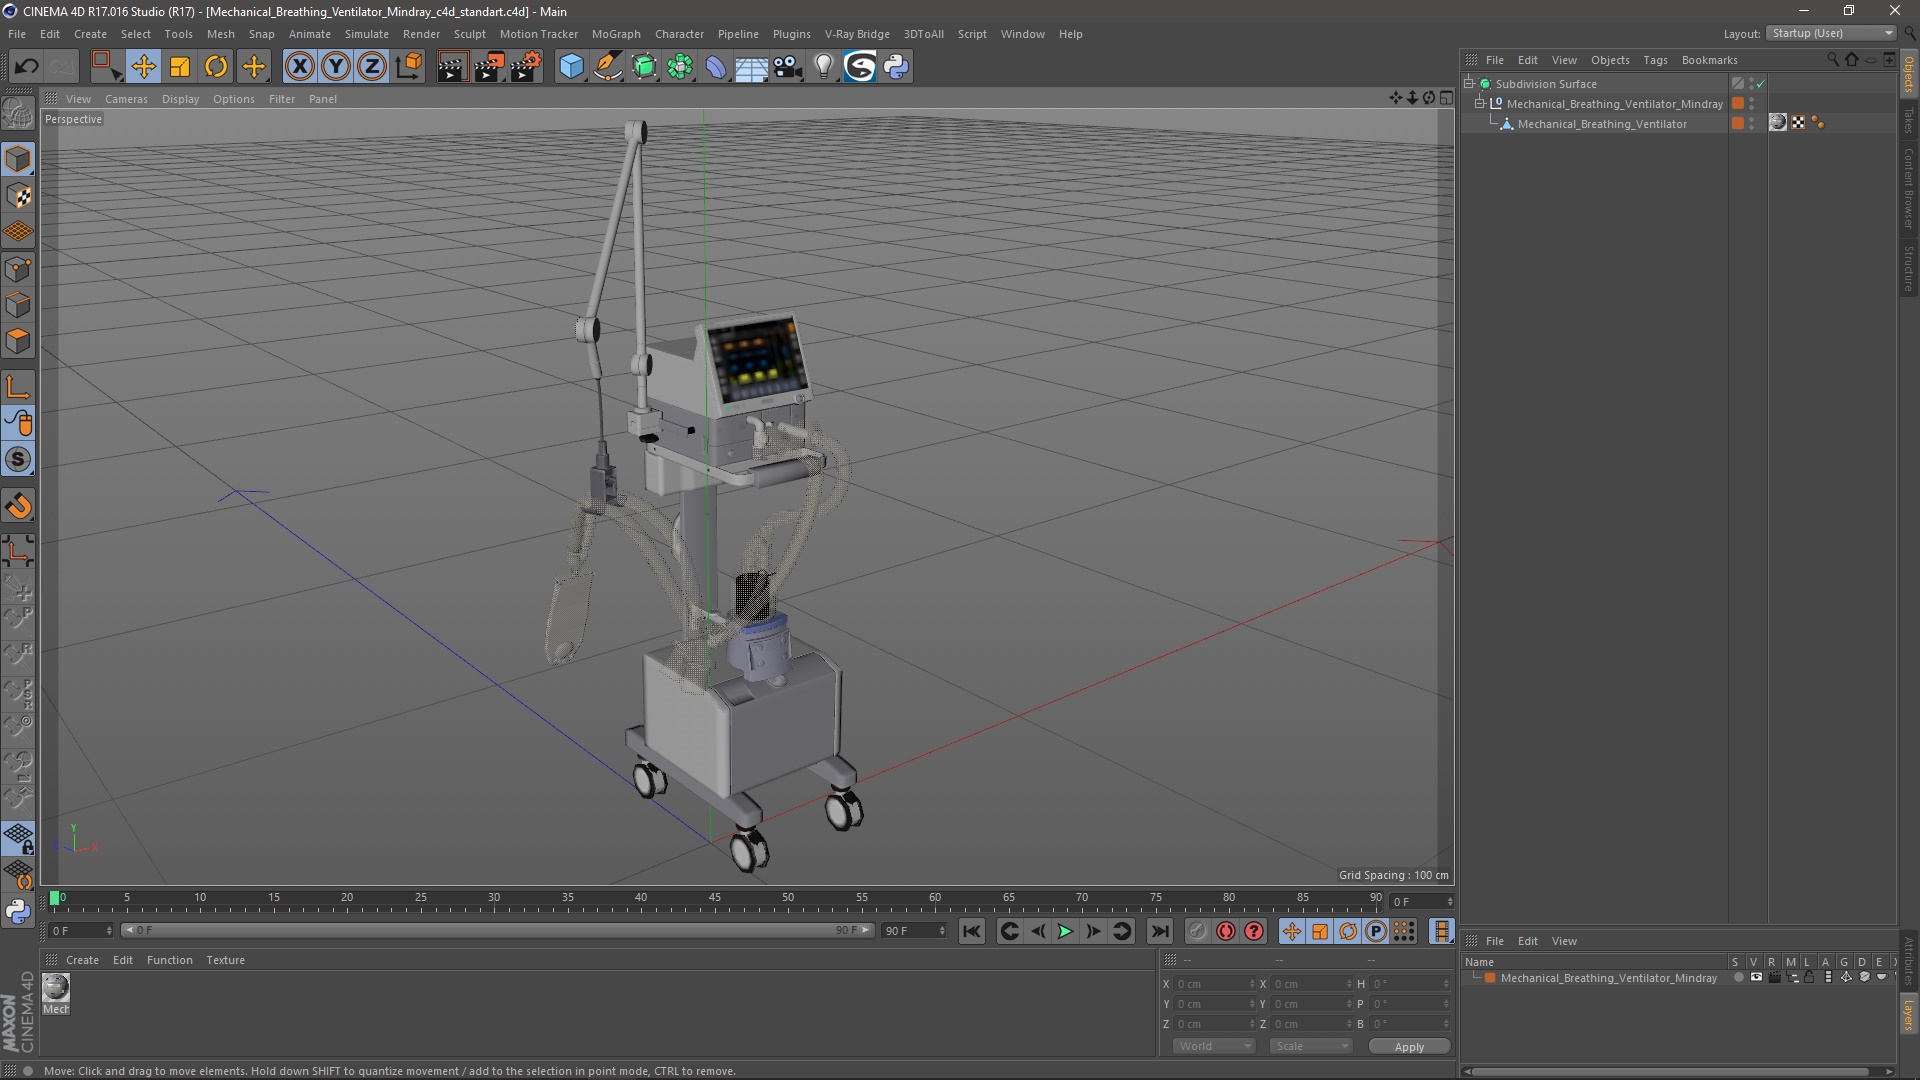This screenshot has height=1080, width=1920.
Task: Select the Rotate tool
Action: click(216, 67)
